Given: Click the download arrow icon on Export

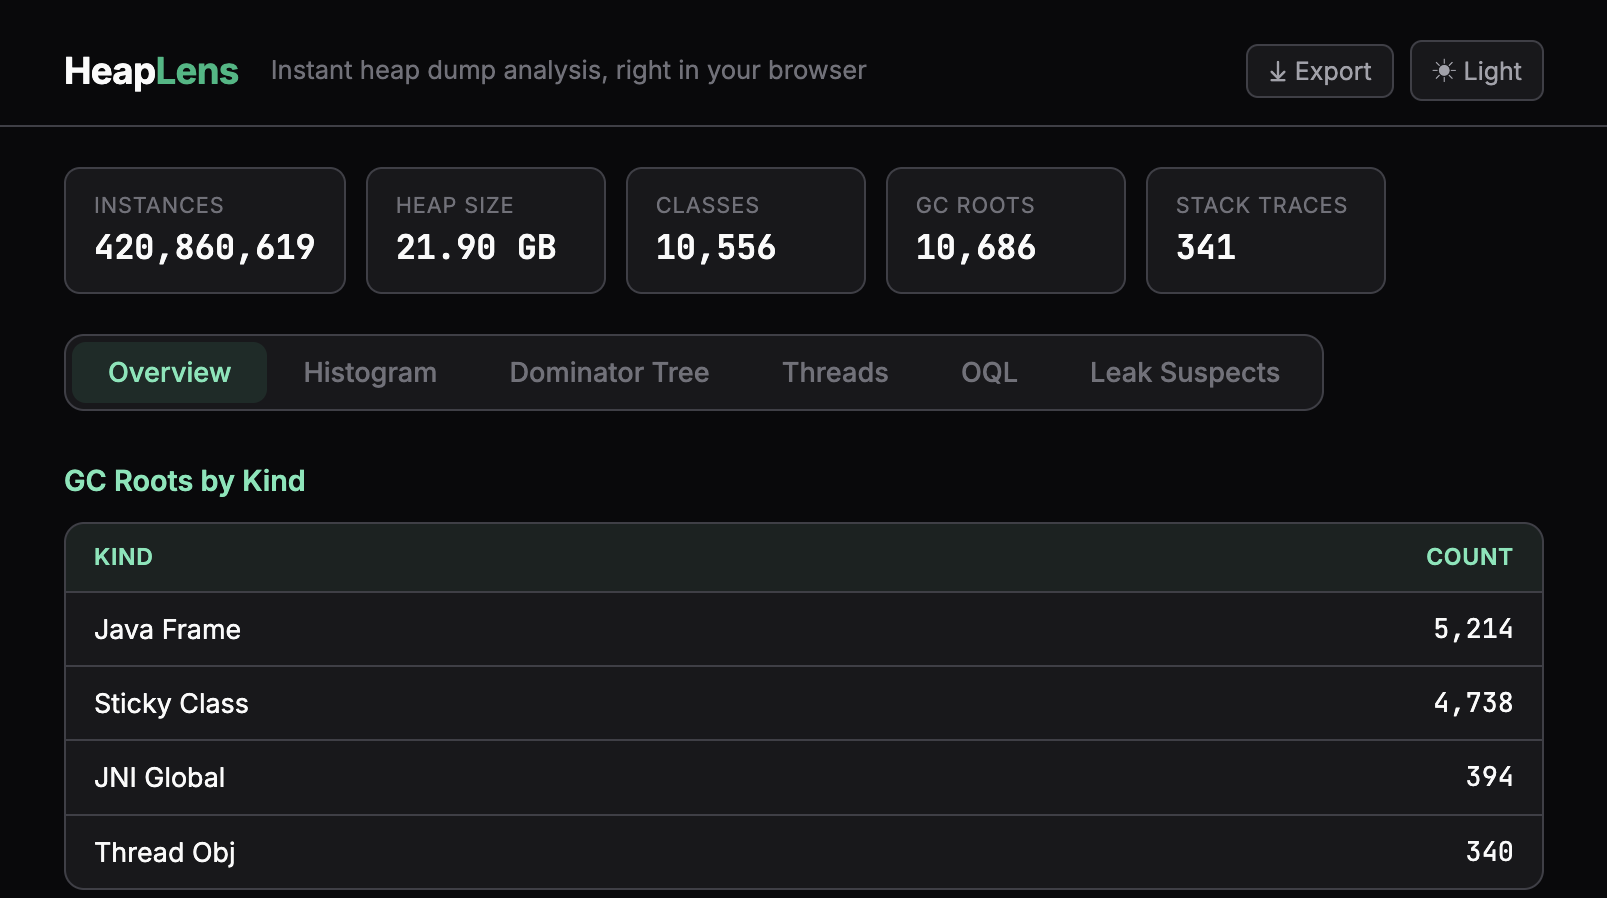Looking at the screenshot, I should (1277, 72).
